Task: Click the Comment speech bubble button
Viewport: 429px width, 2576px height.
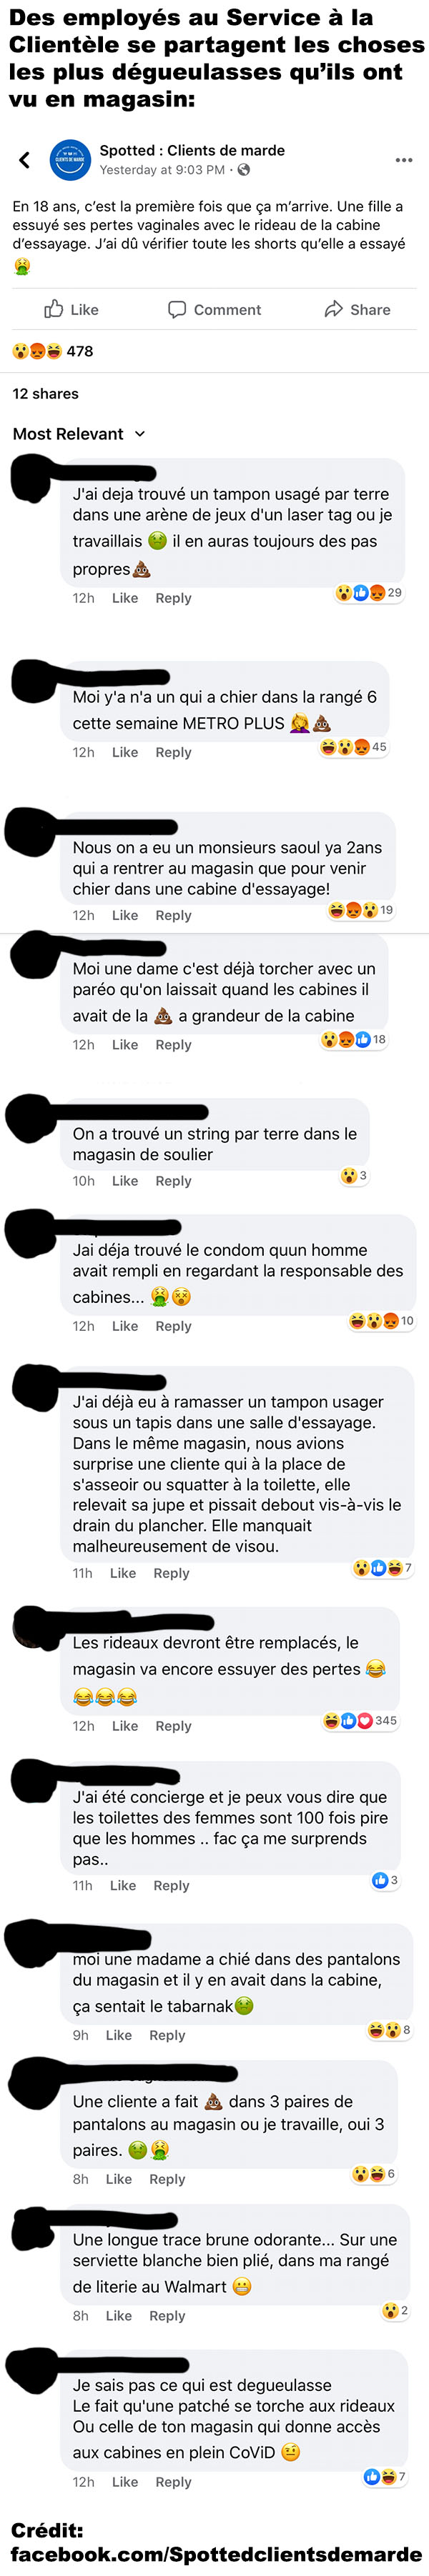Action: [214, 310]
